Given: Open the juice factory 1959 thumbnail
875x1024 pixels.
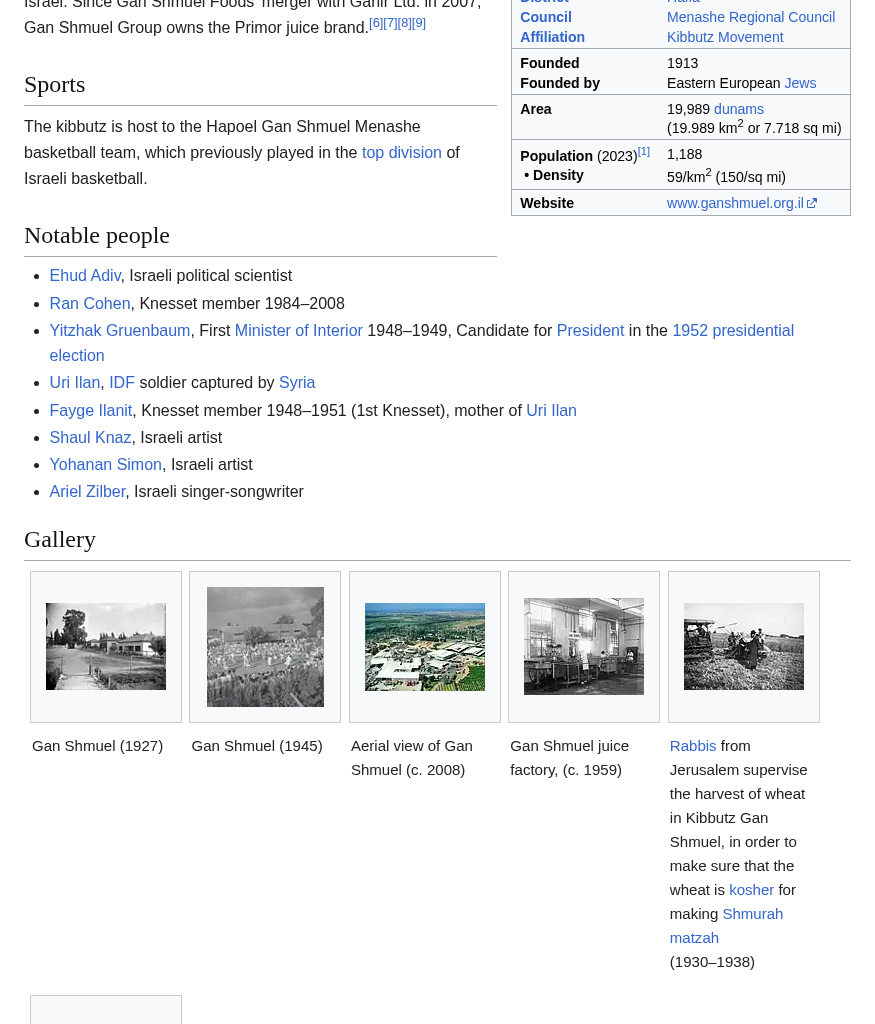Looking at the screenshot, I should [x=584, y=646].
